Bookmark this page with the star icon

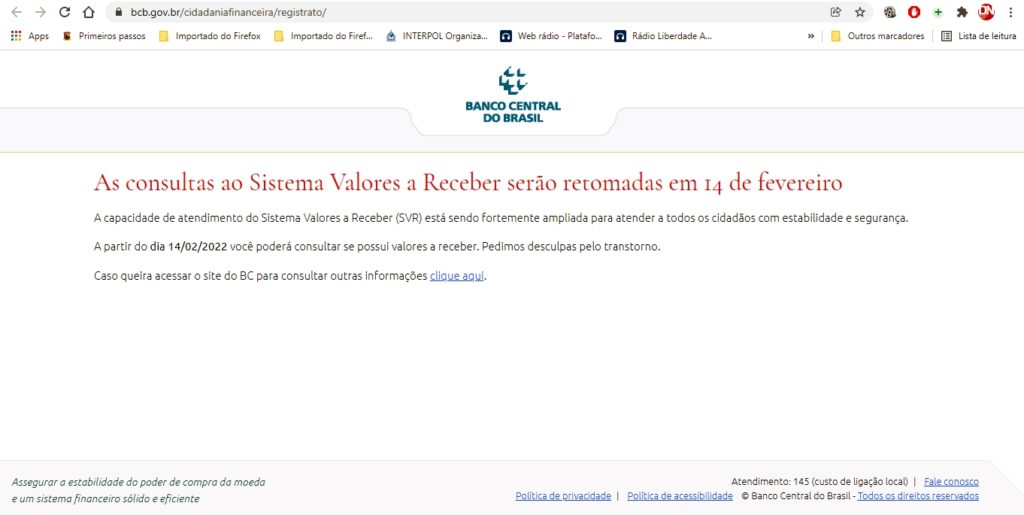coord(860,12)
